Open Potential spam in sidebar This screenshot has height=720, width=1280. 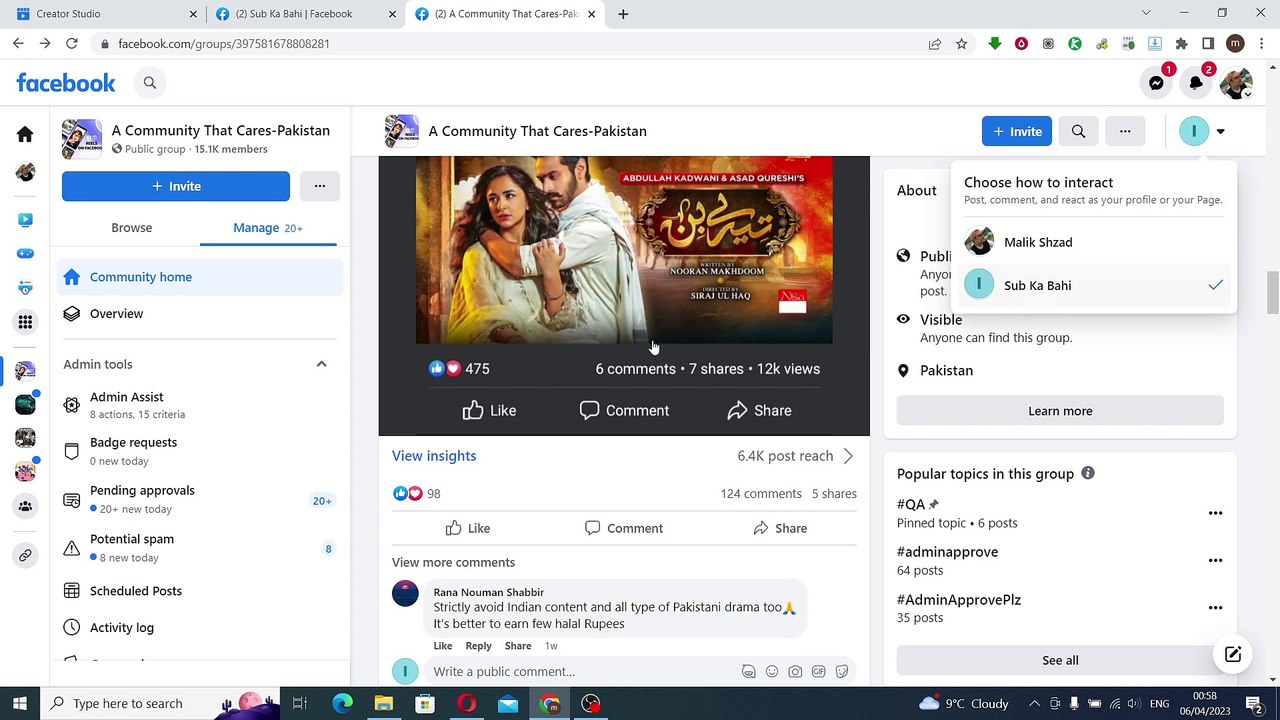(200, 547)
